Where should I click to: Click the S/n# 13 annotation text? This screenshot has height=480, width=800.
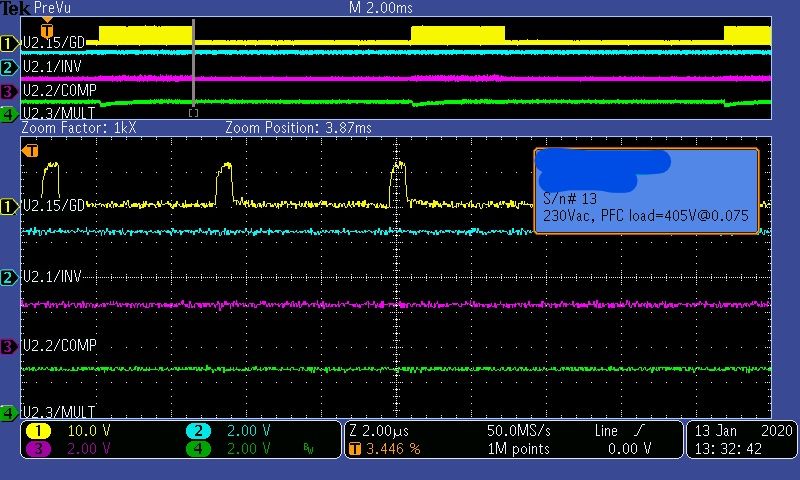[x=570, y=198]
